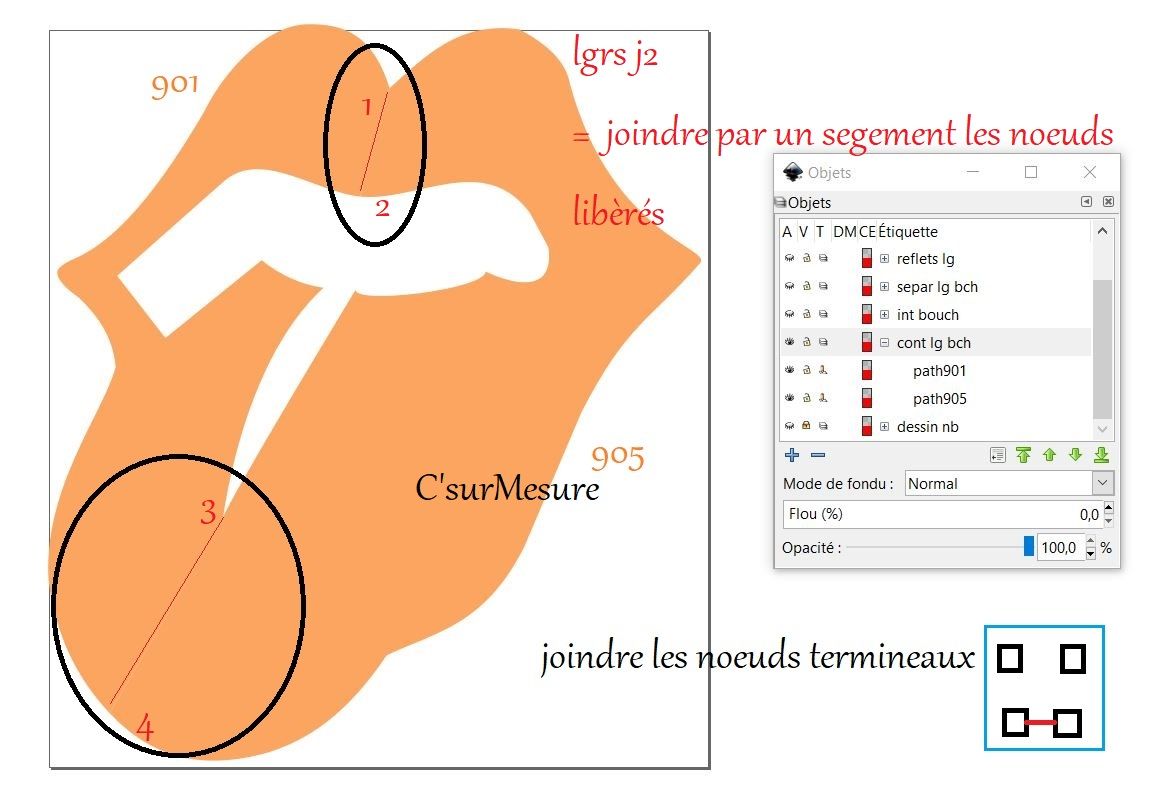Increase Opacité with the up arrow
This screenshot has height=799, width=1156.
(1090, 542)
